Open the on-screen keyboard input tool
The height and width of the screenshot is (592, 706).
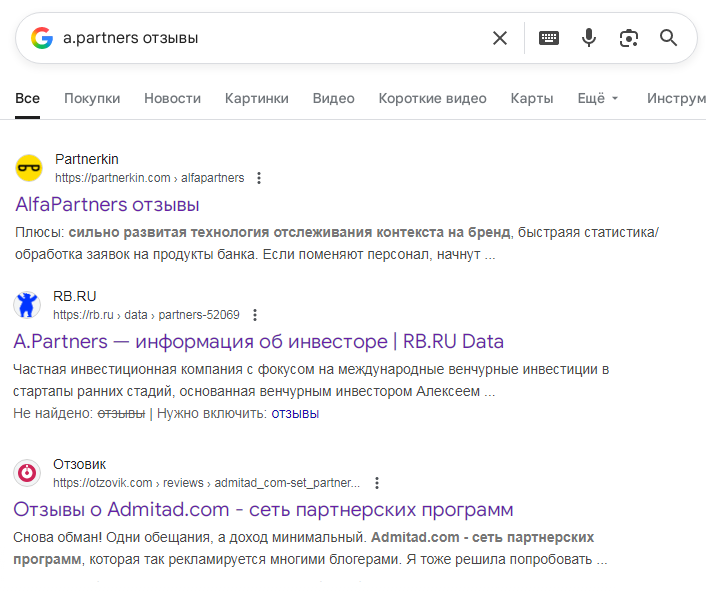point(549,38)
